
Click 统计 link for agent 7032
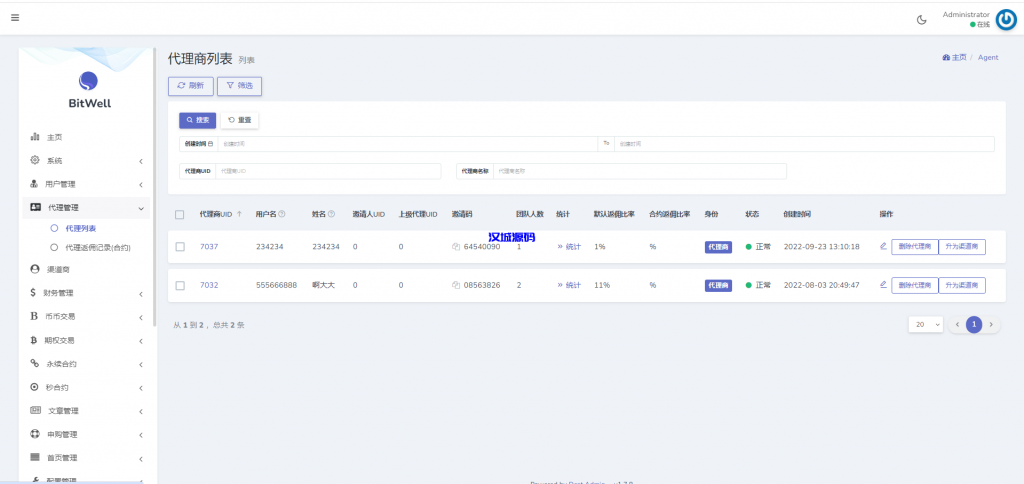point(569,286)
